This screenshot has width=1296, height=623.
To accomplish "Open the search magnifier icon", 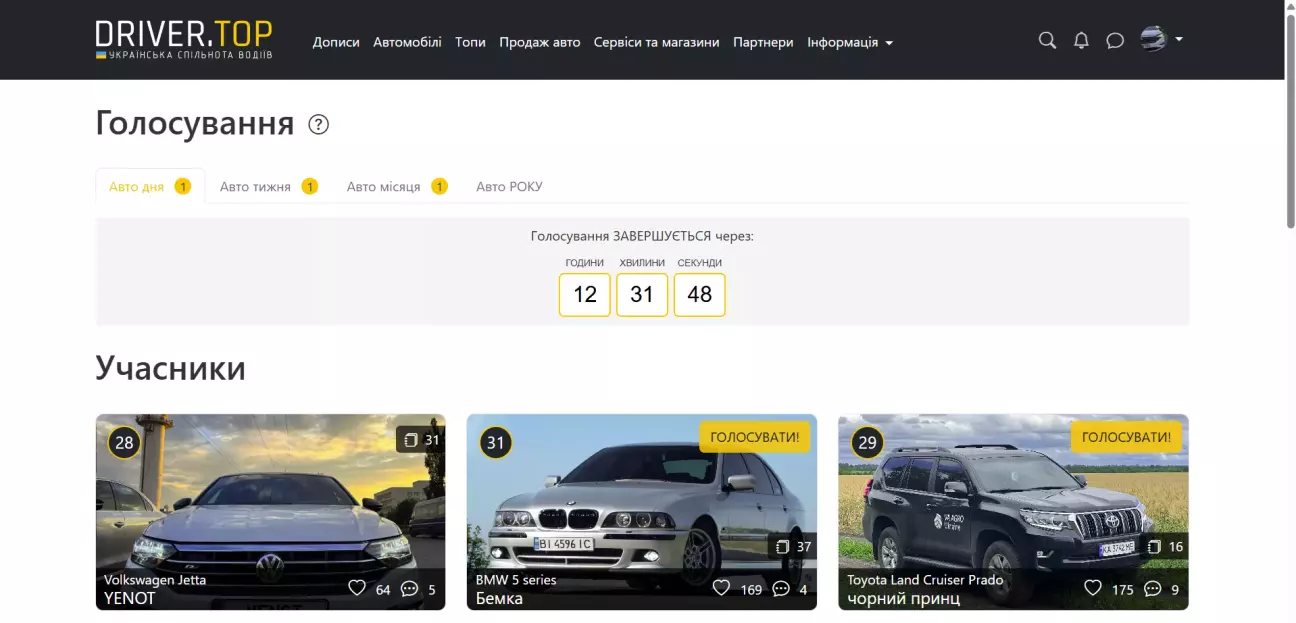I will (x=1047, y=41).
